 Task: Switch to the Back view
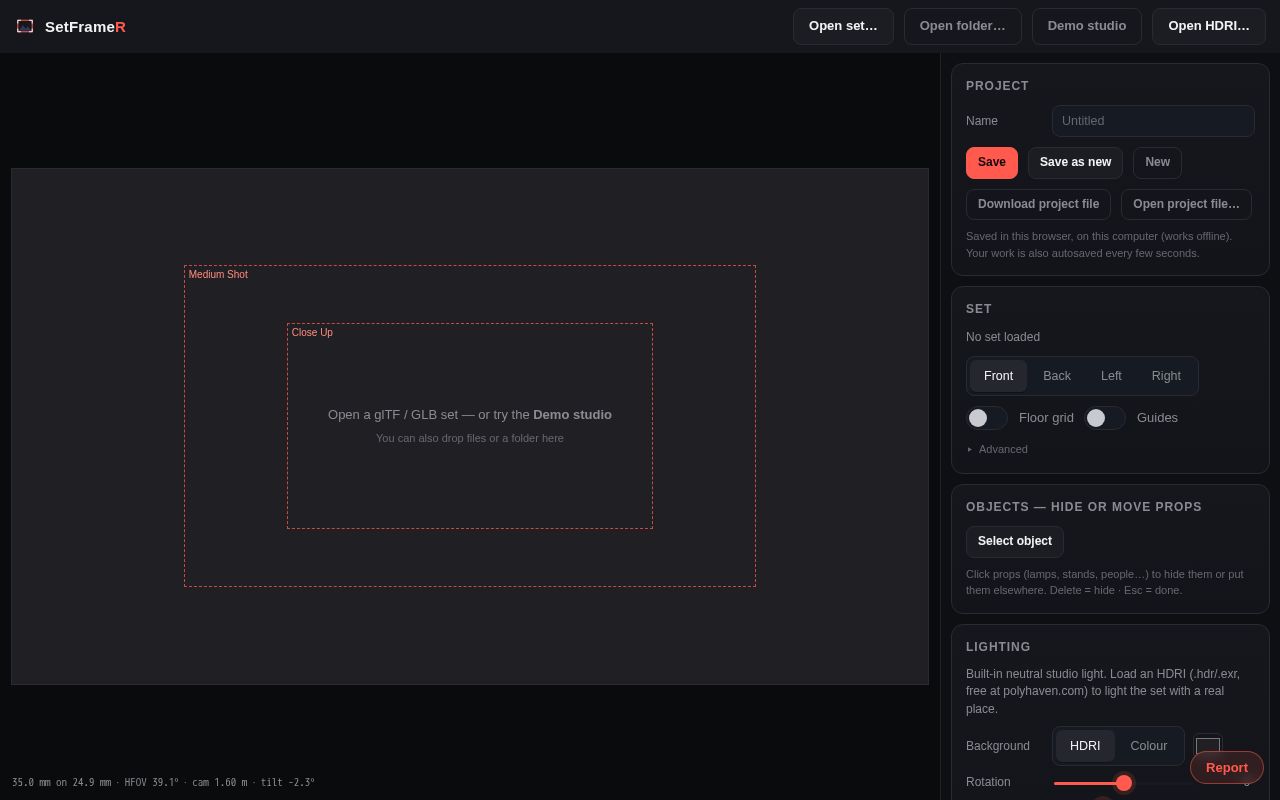(1056, 376)
